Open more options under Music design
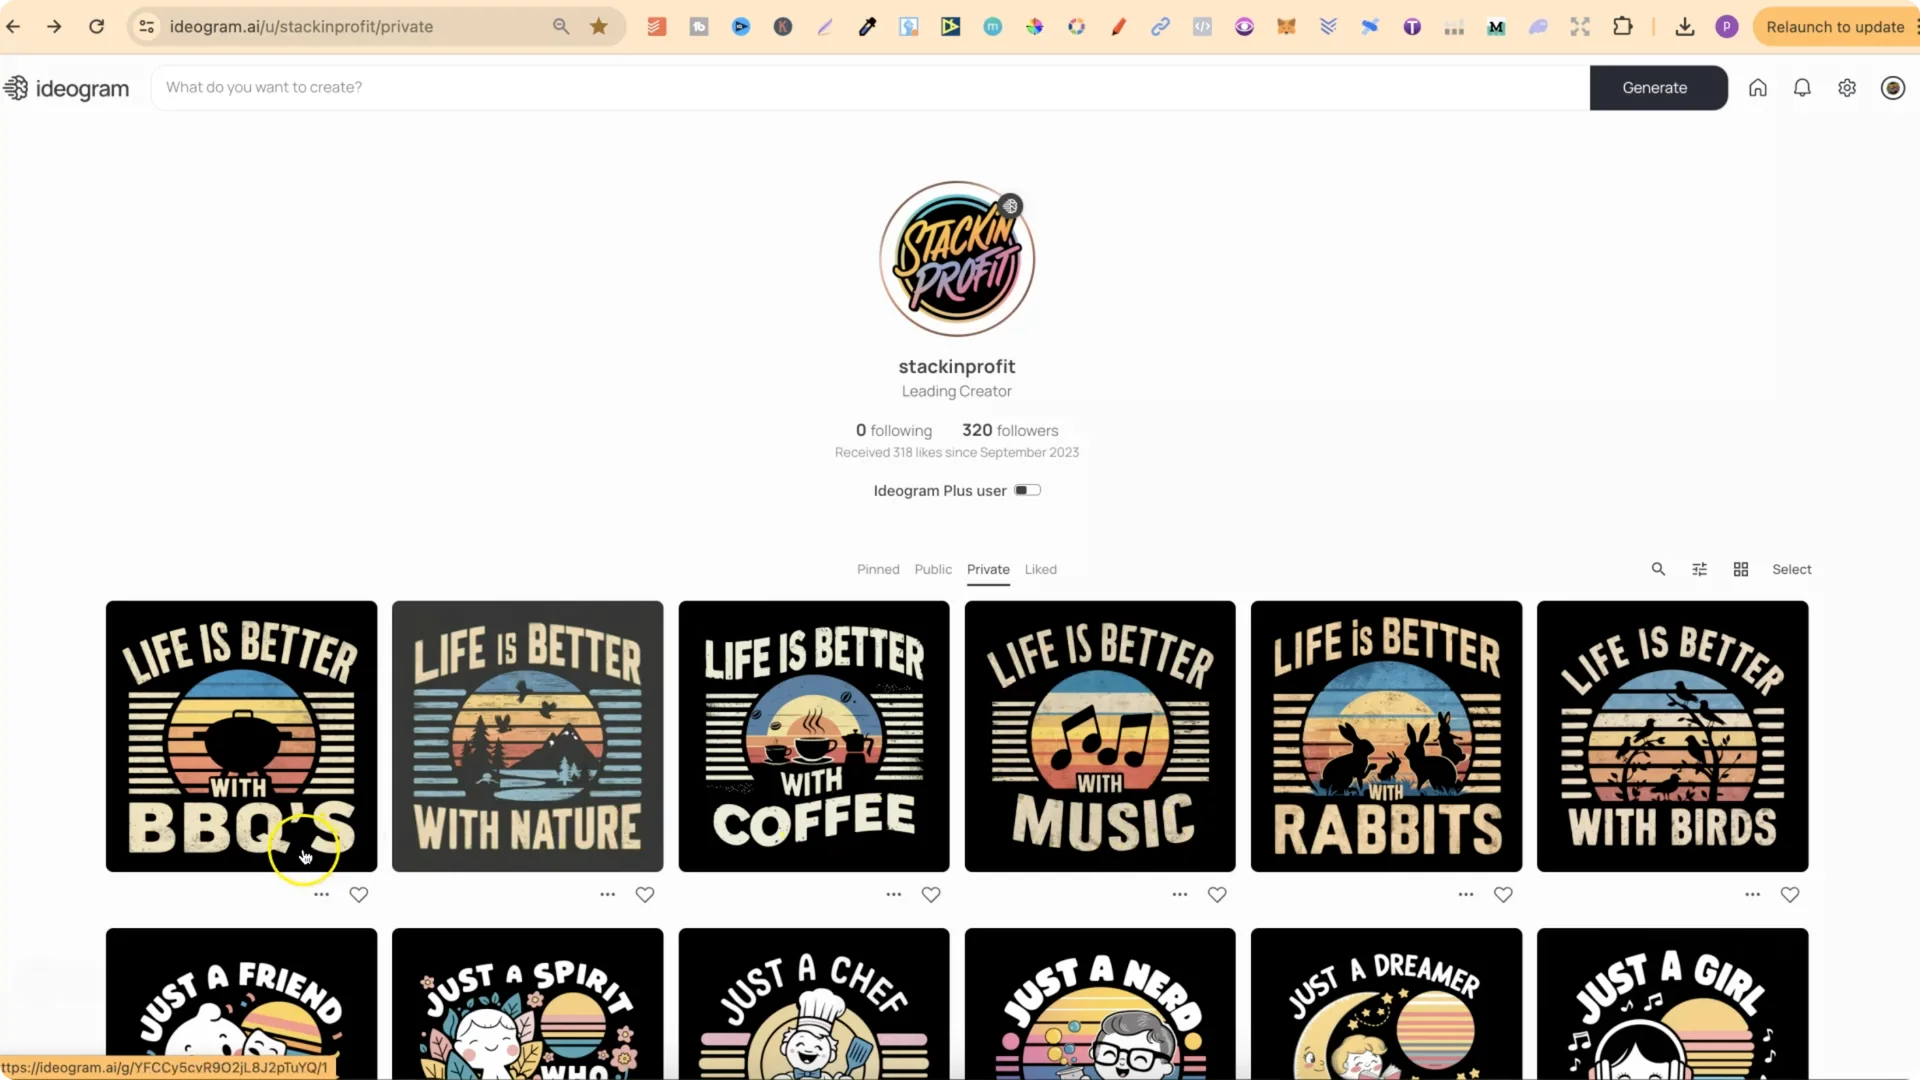The image size is (1920, 1080). (1180, 895)
